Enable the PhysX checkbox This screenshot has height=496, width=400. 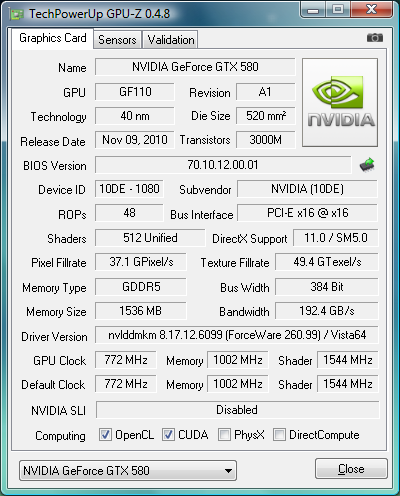[x=224, y=435]
